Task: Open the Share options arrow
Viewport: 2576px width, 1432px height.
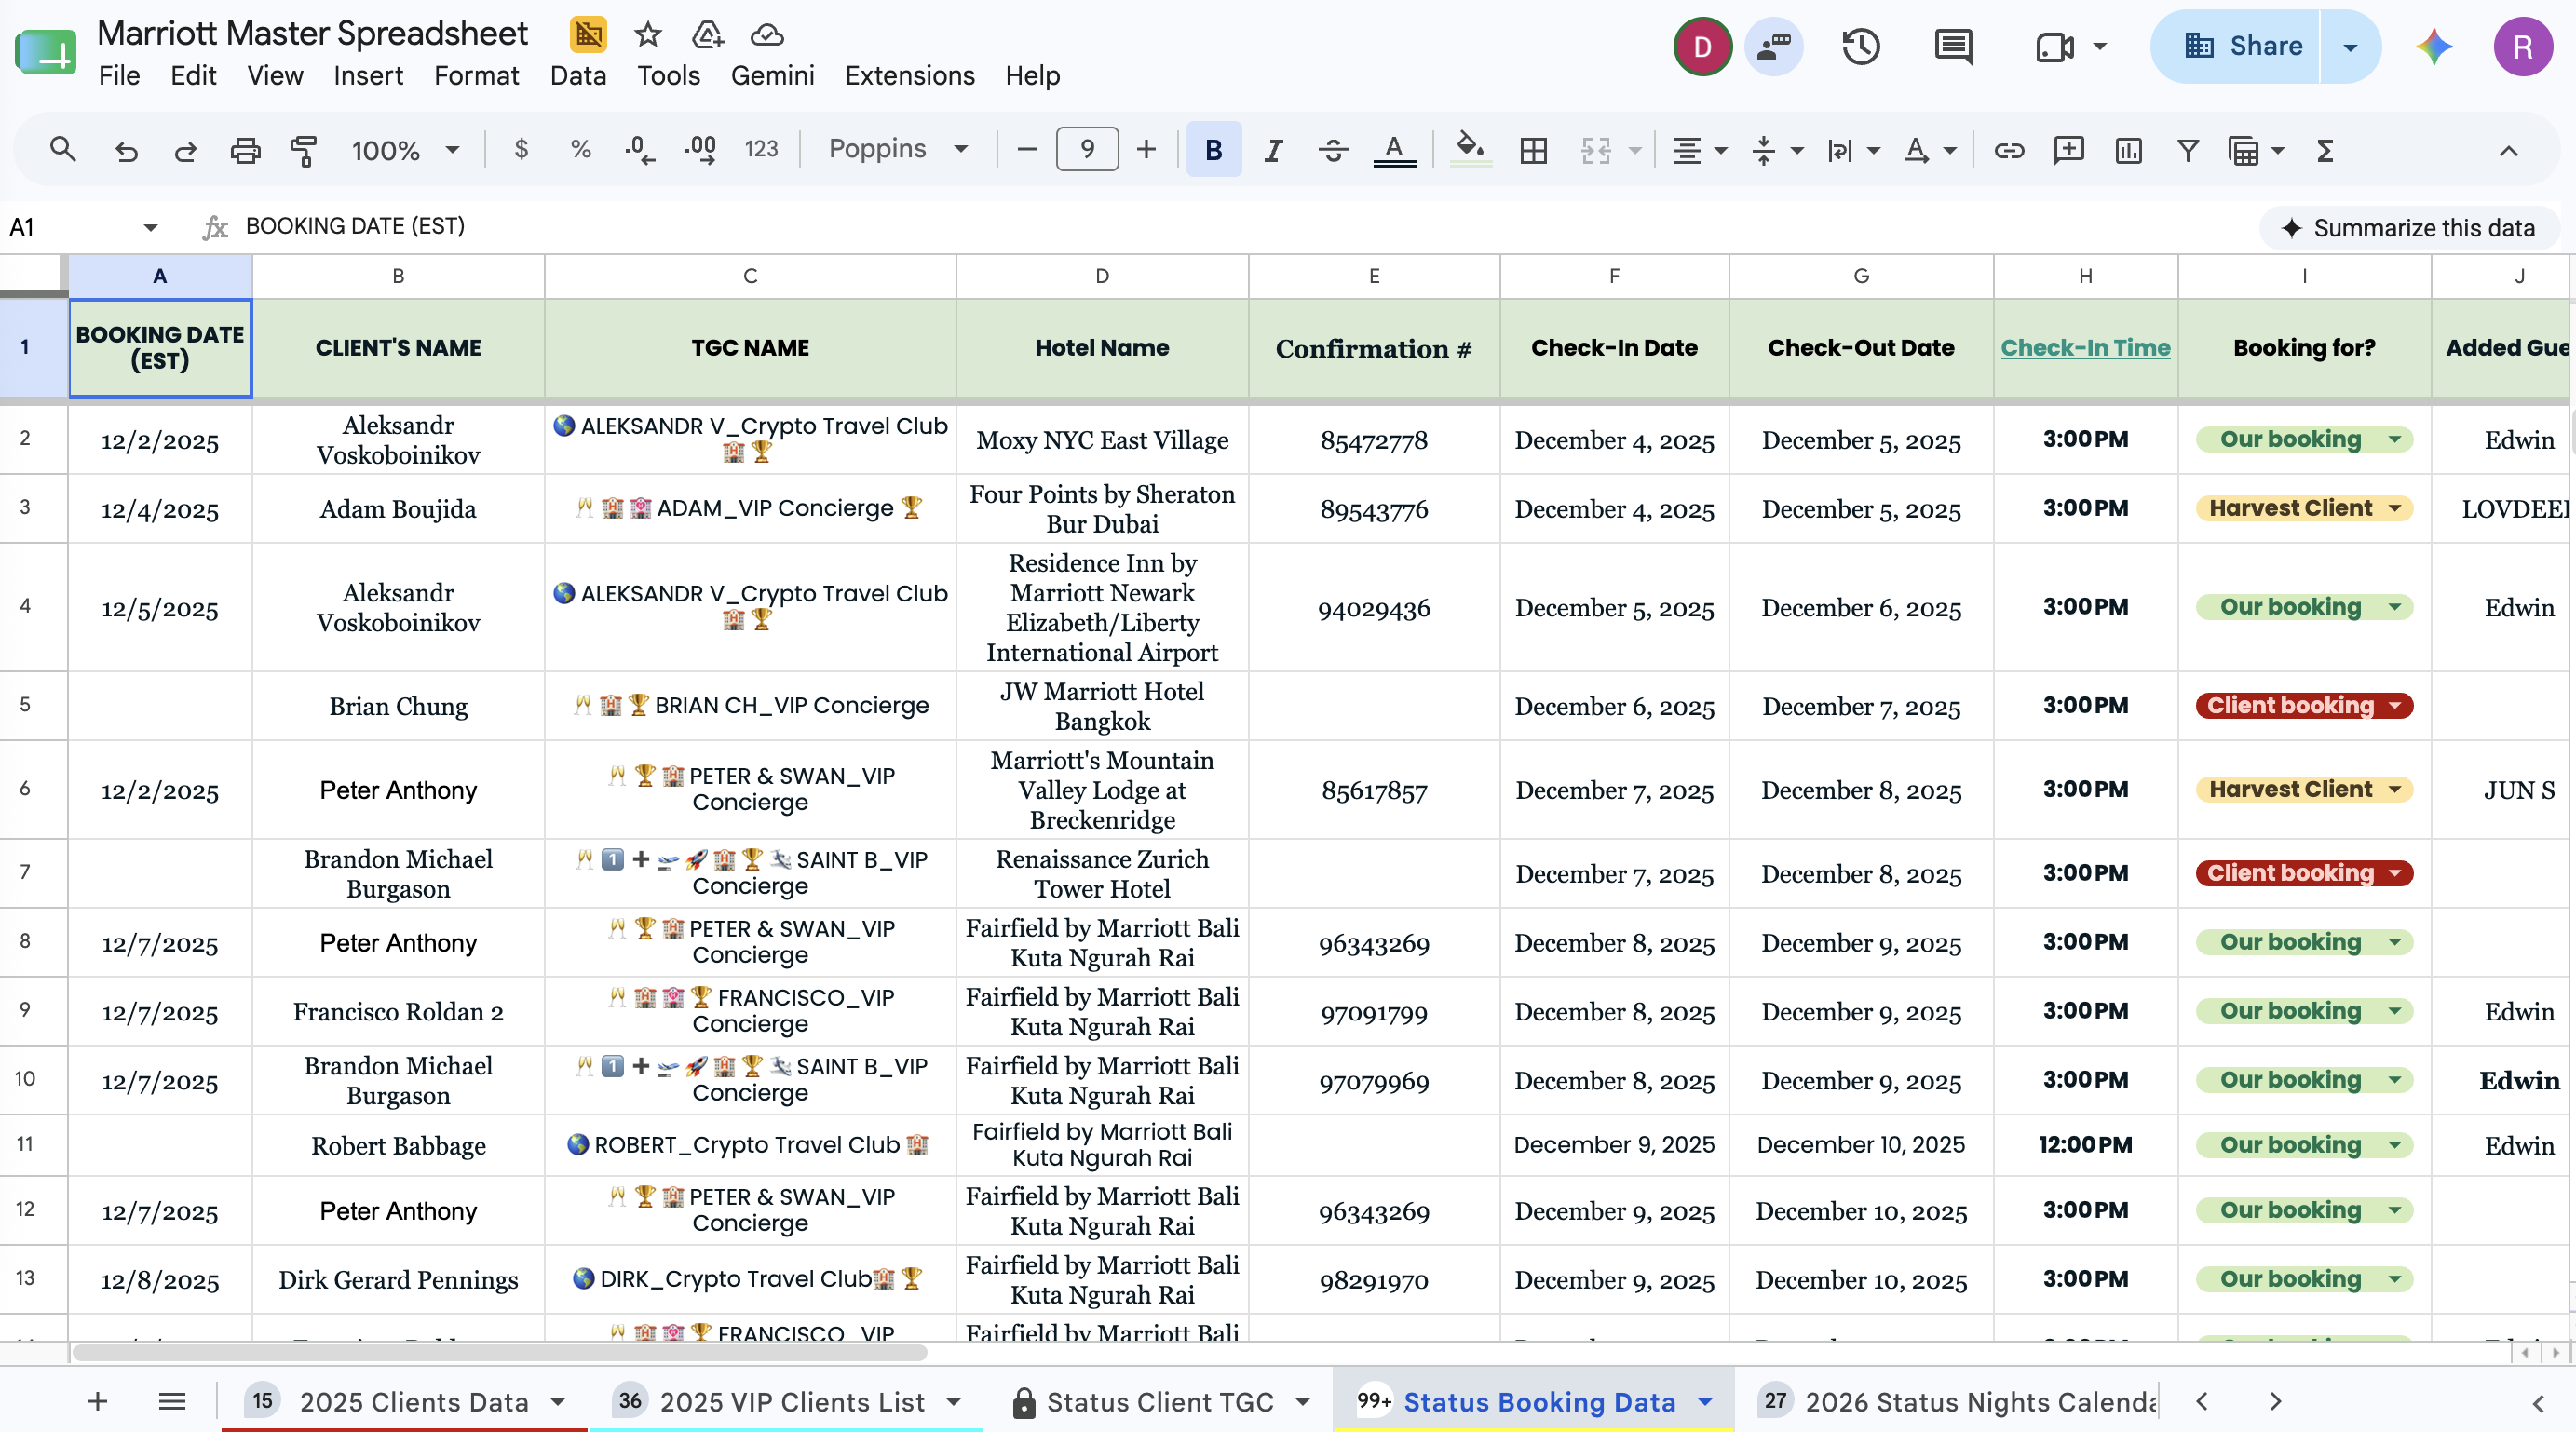Action: [2350, 46]
